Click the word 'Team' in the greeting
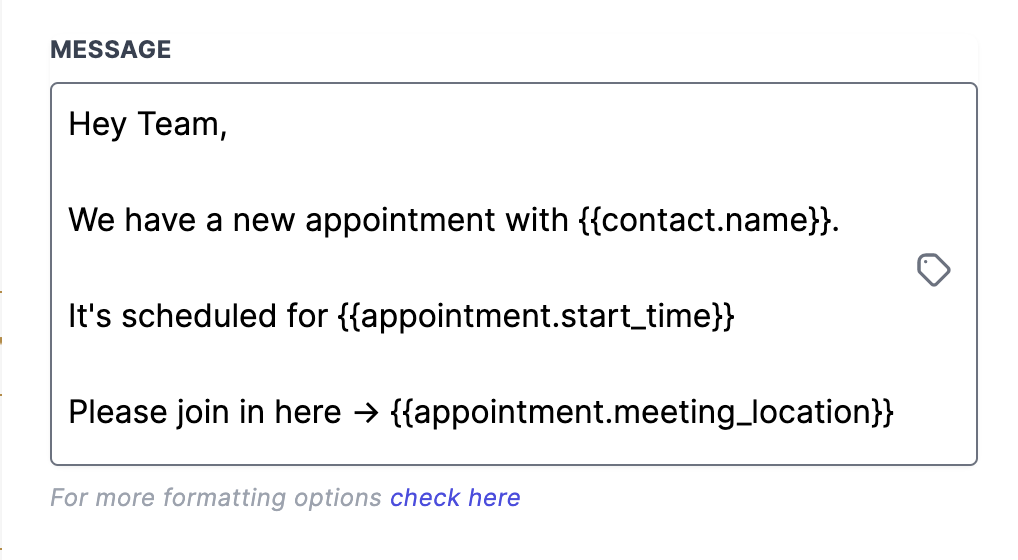1018x560 pixels. click(x=179, y=124)
